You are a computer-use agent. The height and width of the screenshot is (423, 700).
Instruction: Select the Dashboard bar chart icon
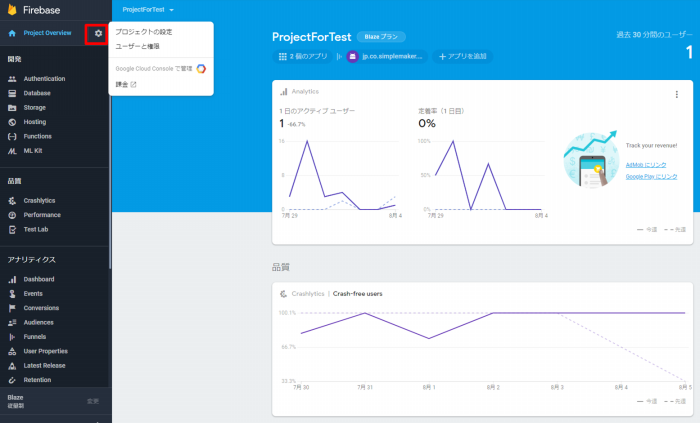pos(12,279)
